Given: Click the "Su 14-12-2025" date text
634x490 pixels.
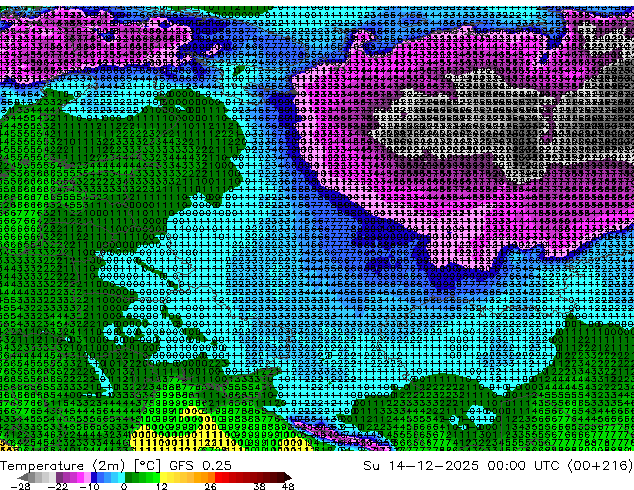Looking at the screenshot, I should 421,466.
